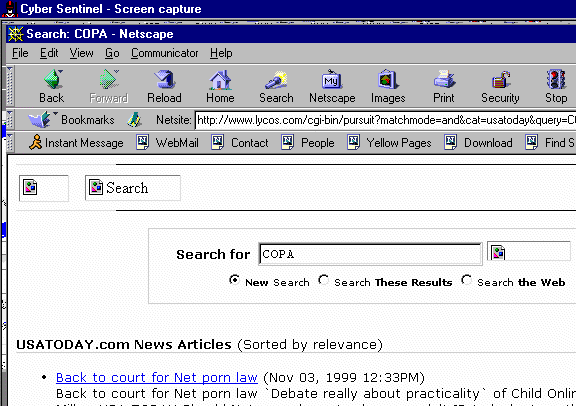The image size is (576, 406).
Task: Open the Security padlock icon
Action: click(x=500, y=80)
